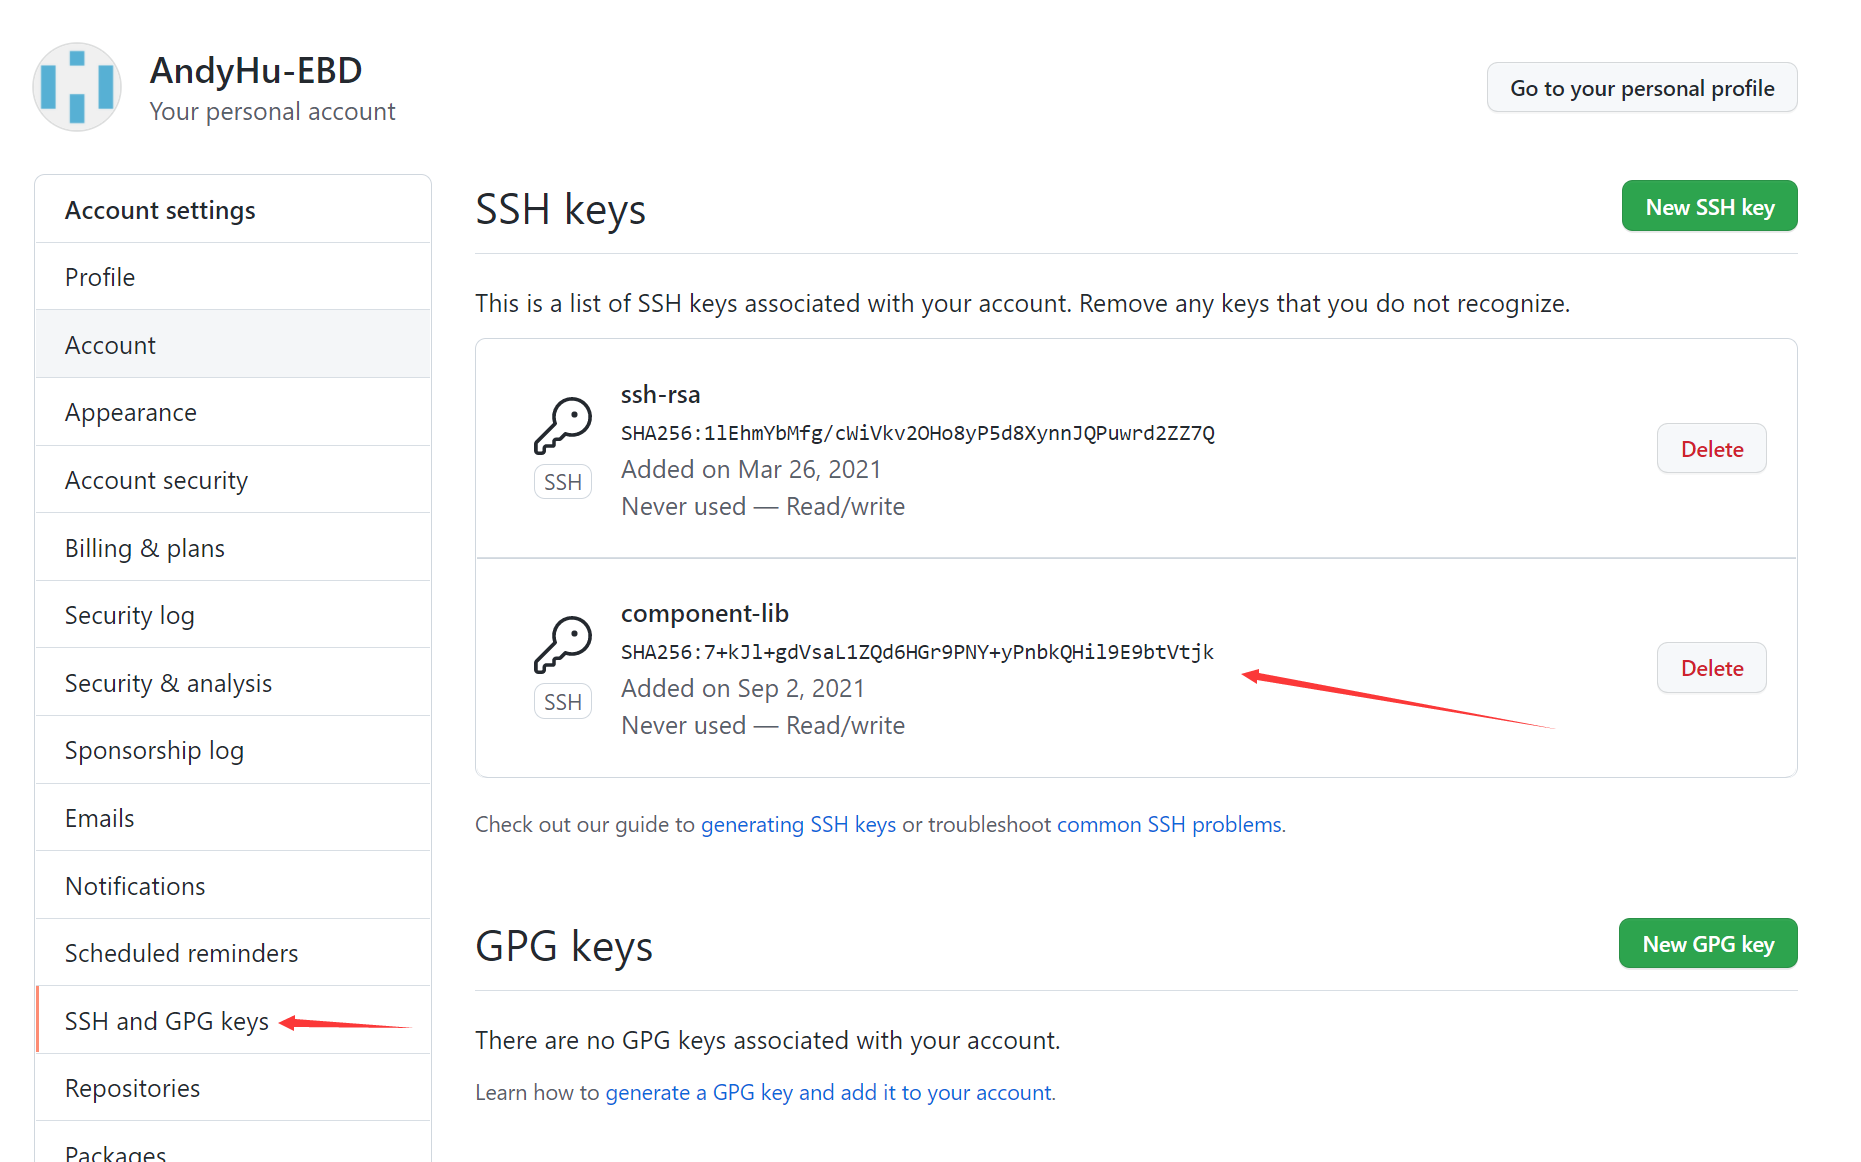Open common SSH problems link
The image size is (1861, 1162).
[x=1171, y=825]
